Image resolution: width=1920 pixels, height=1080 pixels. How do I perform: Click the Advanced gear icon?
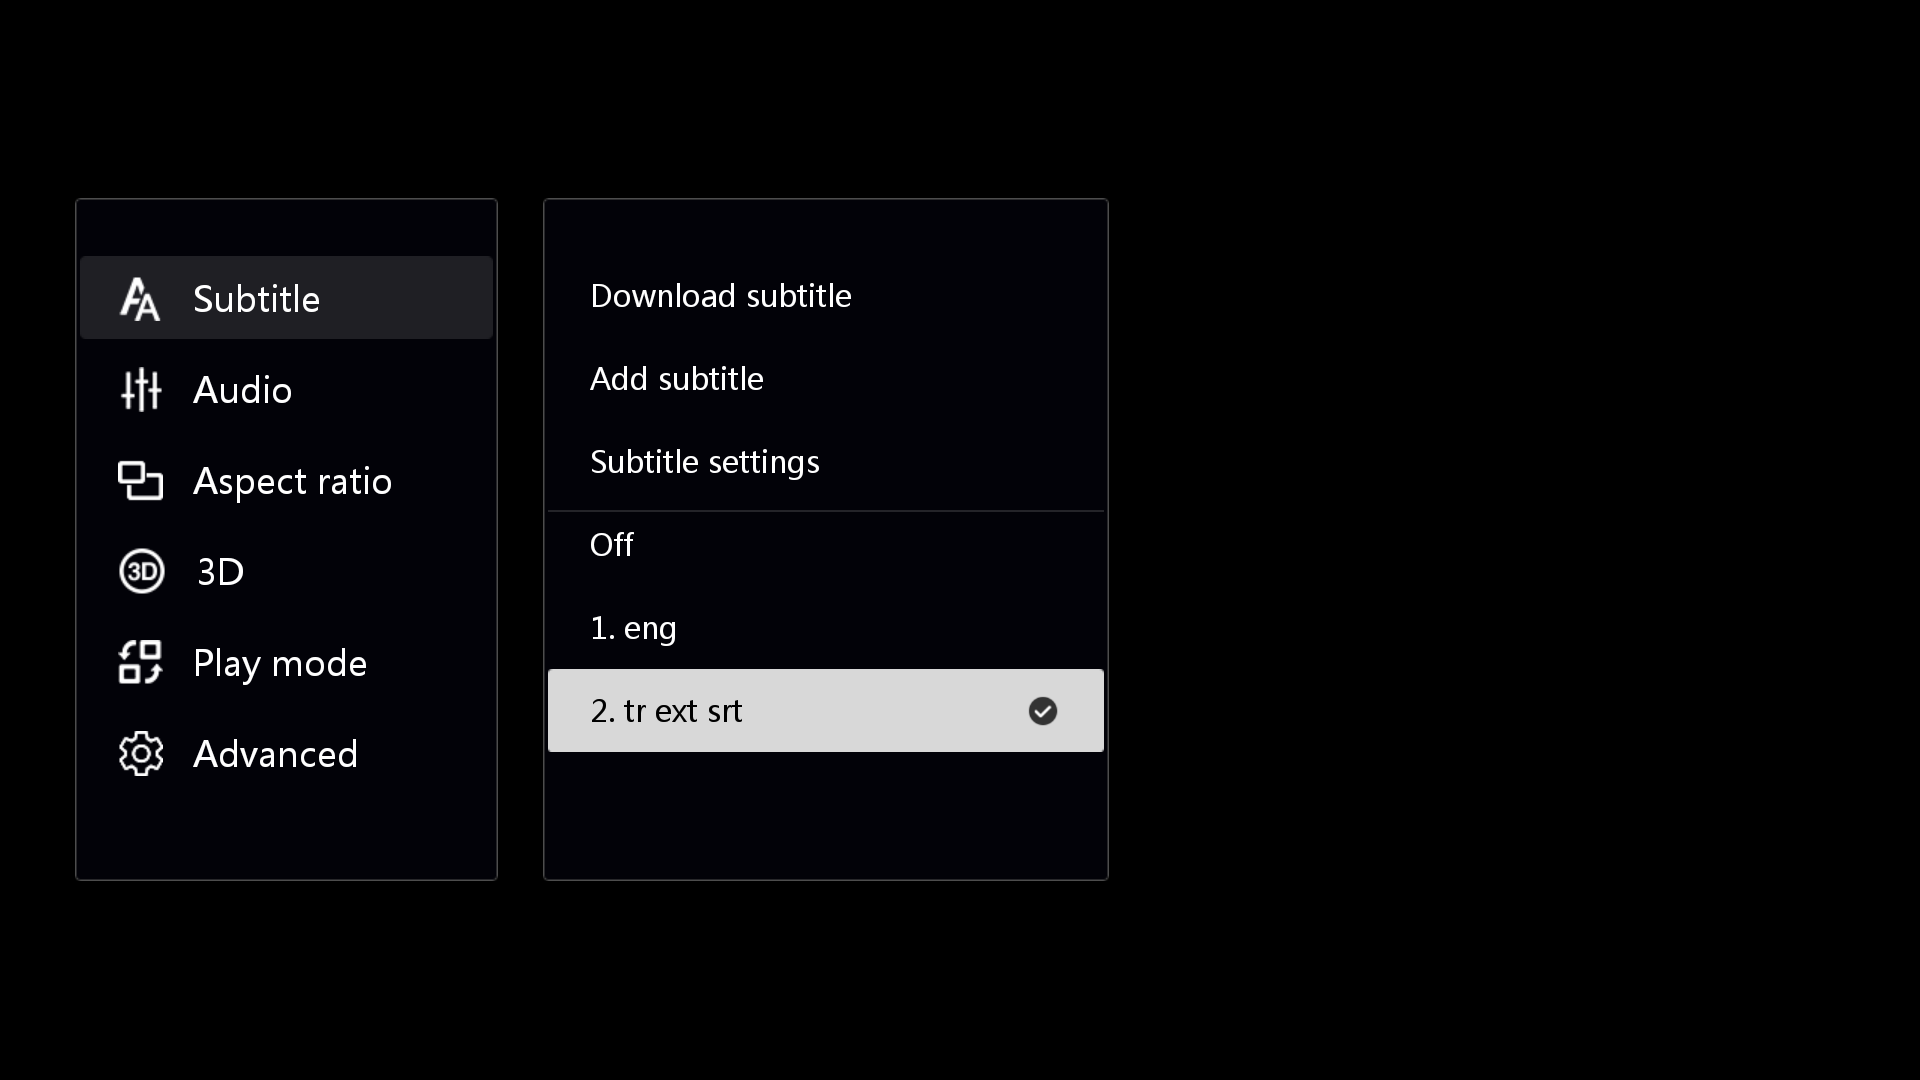coord(141,754)
